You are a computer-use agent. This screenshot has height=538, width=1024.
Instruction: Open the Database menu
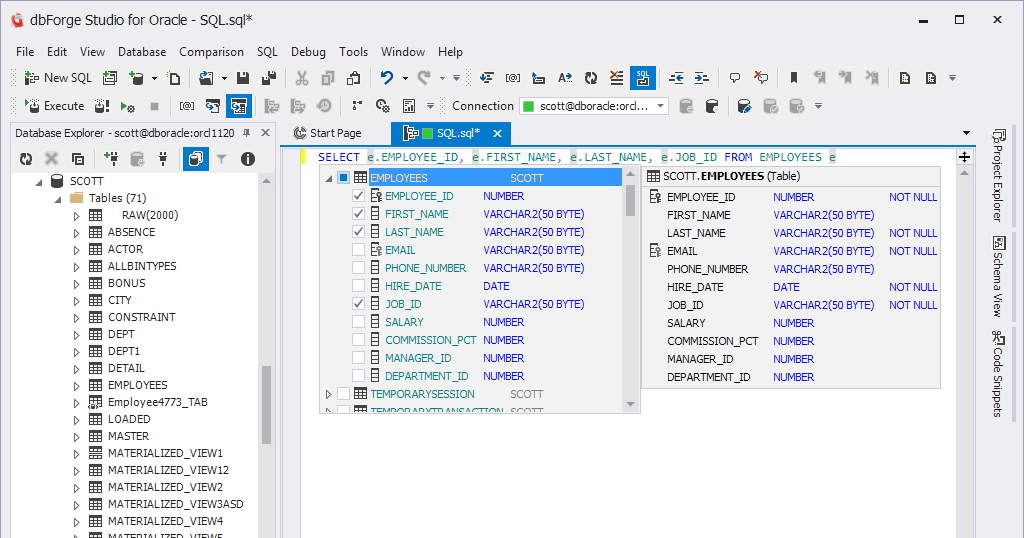tap(142, 52)
